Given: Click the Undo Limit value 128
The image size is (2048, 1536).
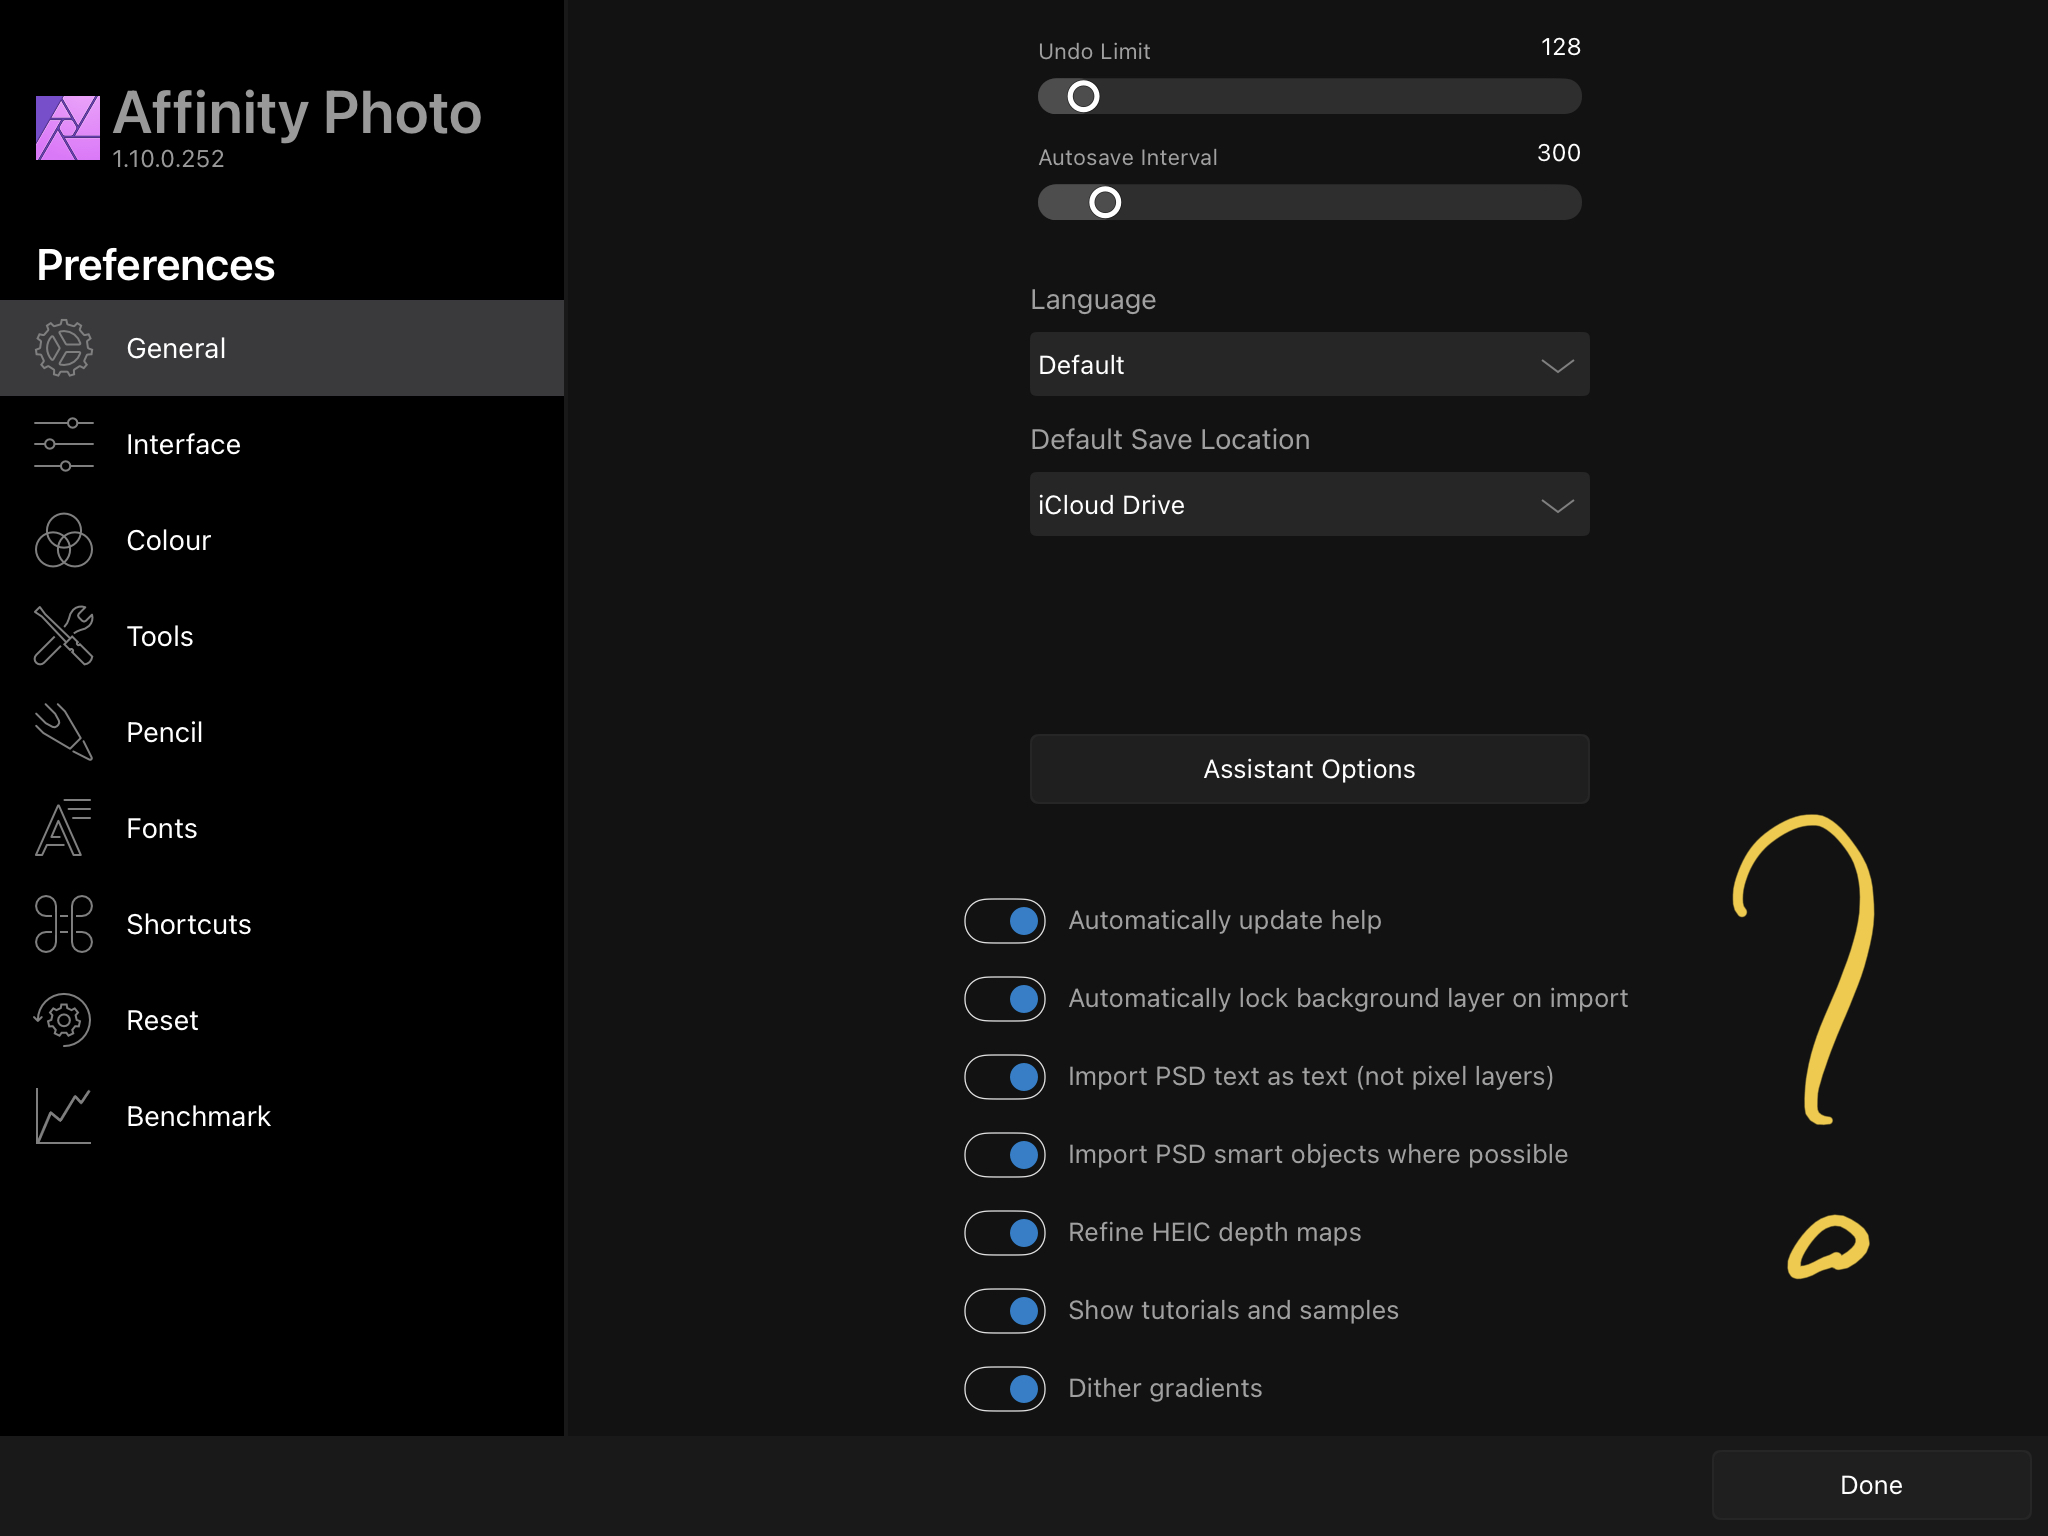Looking at the screenshot, I should [x=1560, y=47].
